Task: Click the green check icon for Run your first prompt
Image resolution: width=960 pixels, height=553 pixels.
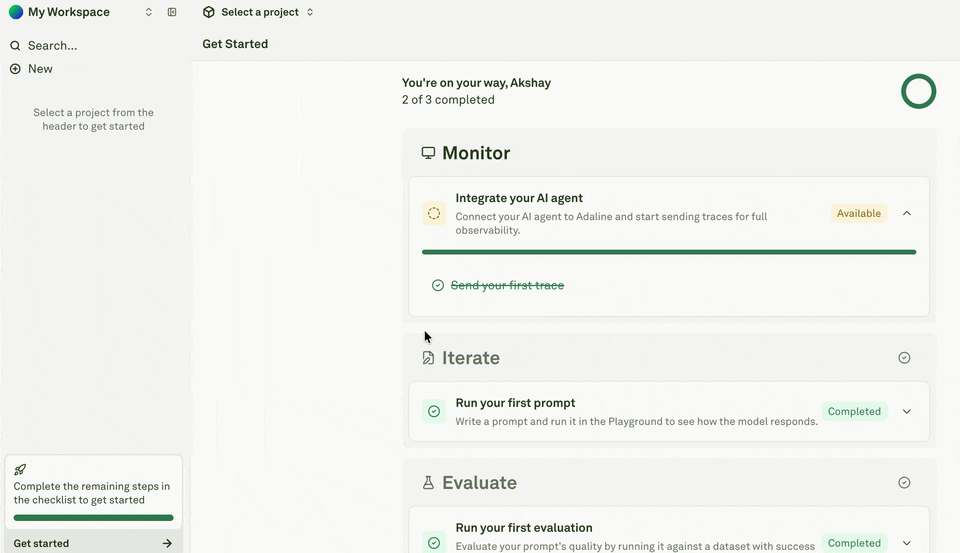Action: tap(434, 412)
